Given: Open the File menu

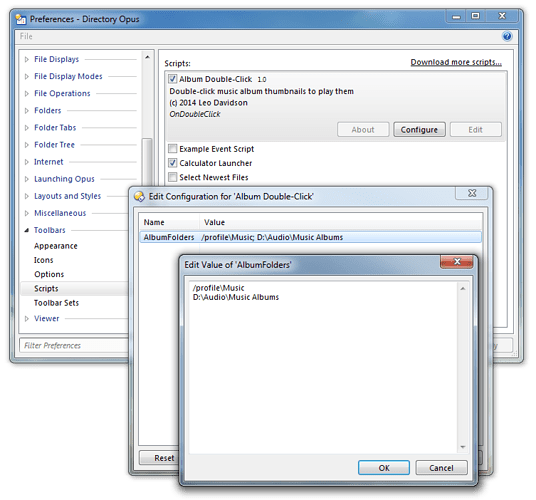Looking at the screenshot, I should tap(26, 36).
